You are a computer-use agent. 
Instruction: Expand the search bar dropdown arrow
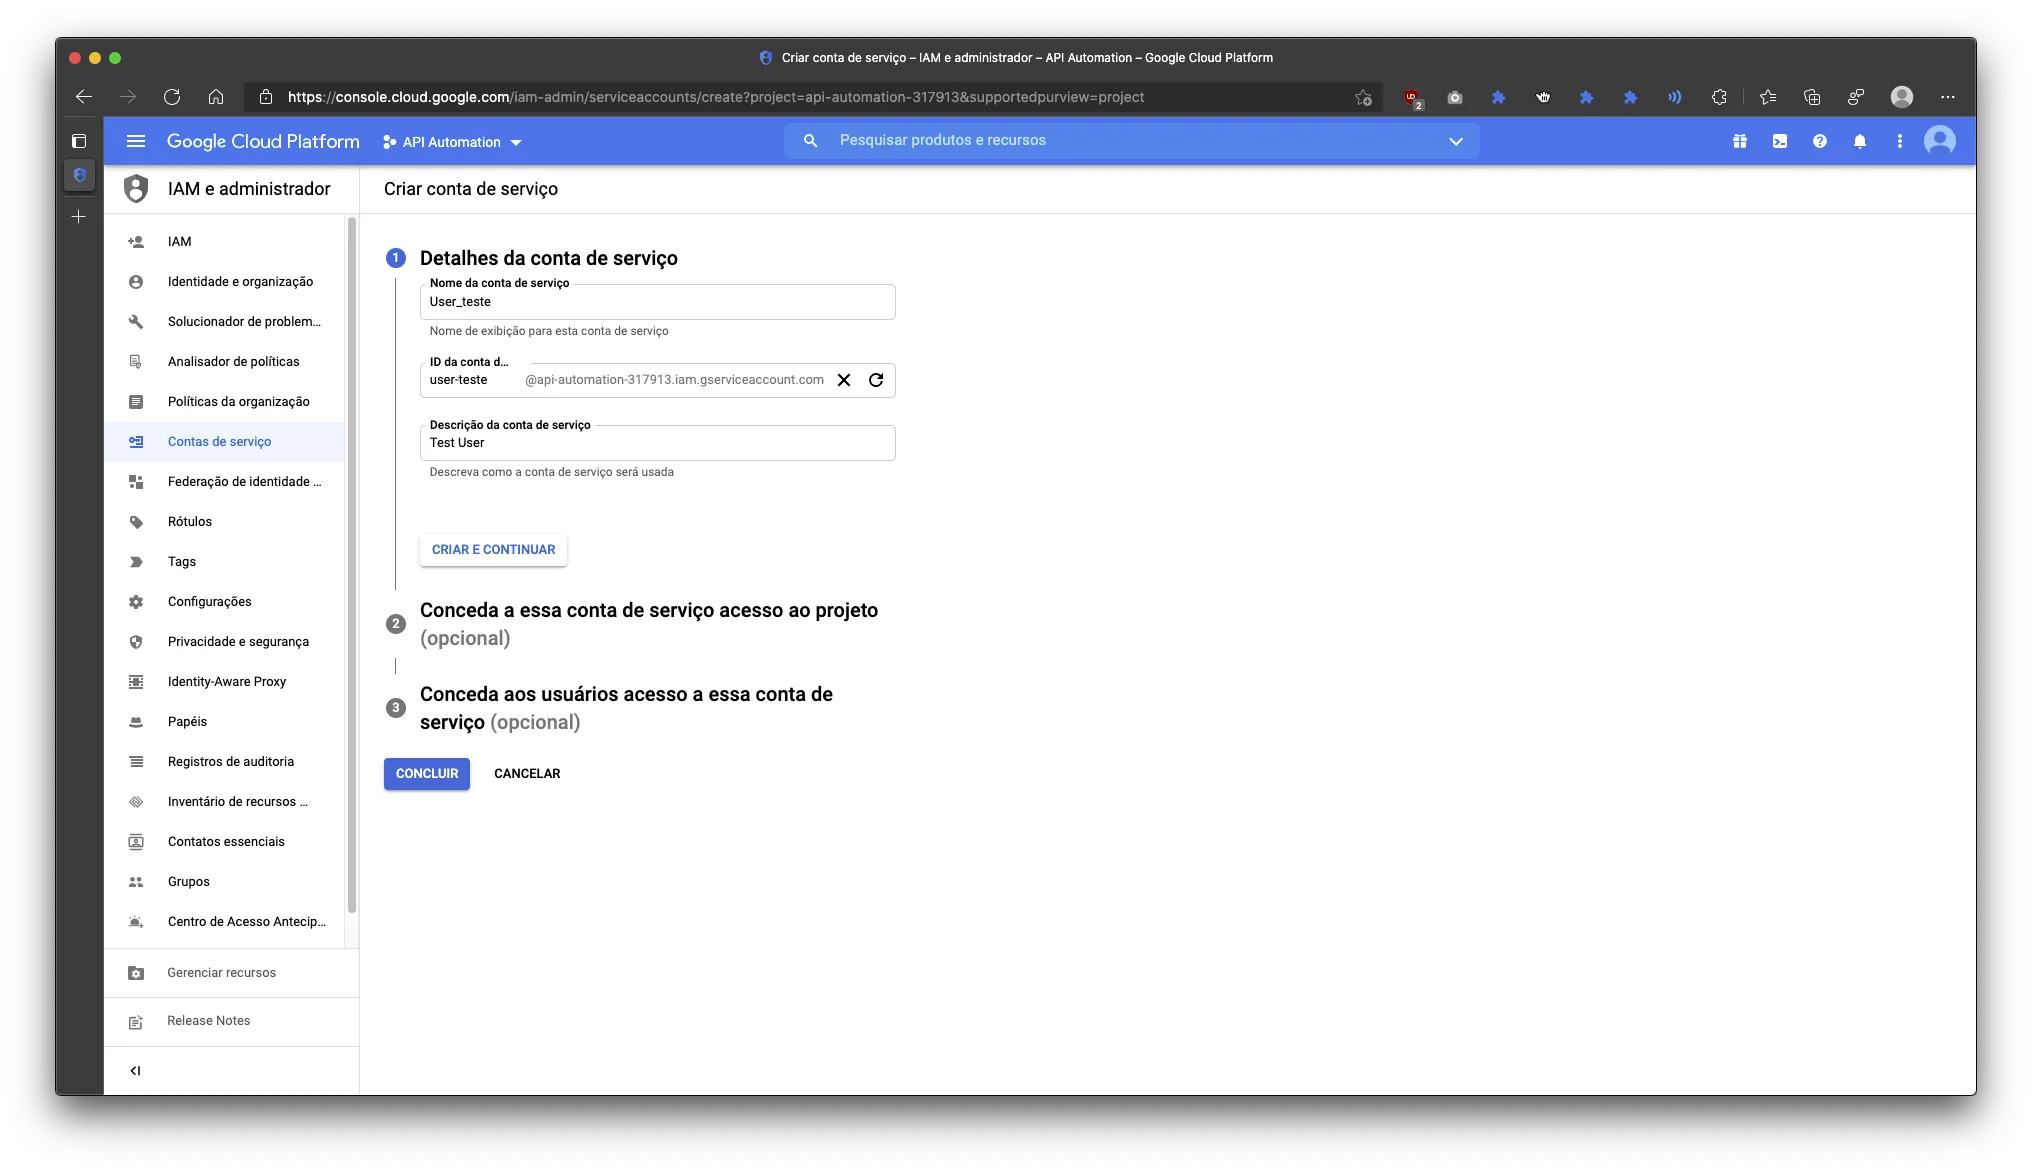coord(1456,141)
